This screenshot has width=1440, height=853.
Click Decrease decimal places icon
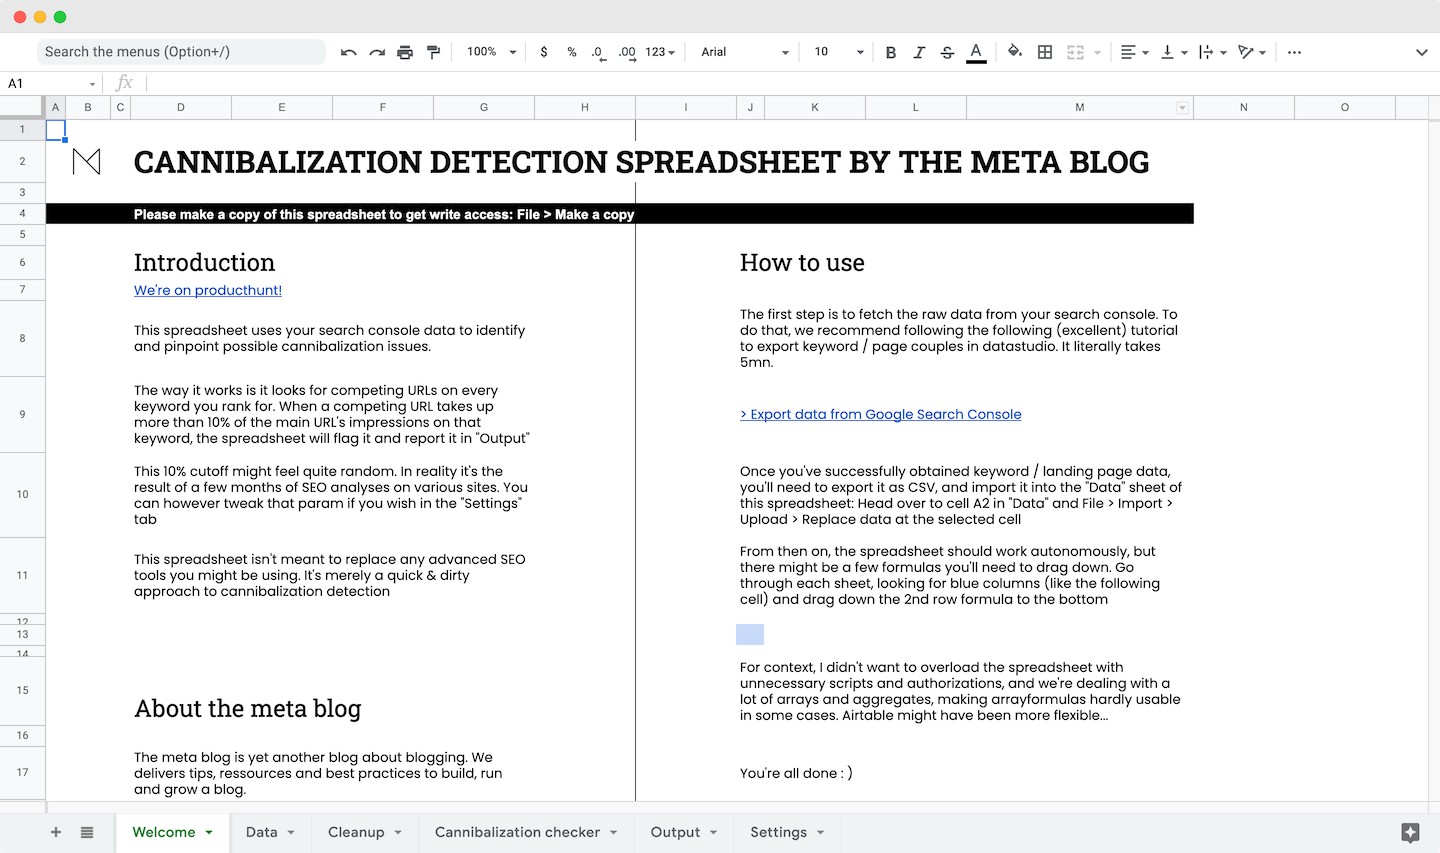click(x=597, y=51)
